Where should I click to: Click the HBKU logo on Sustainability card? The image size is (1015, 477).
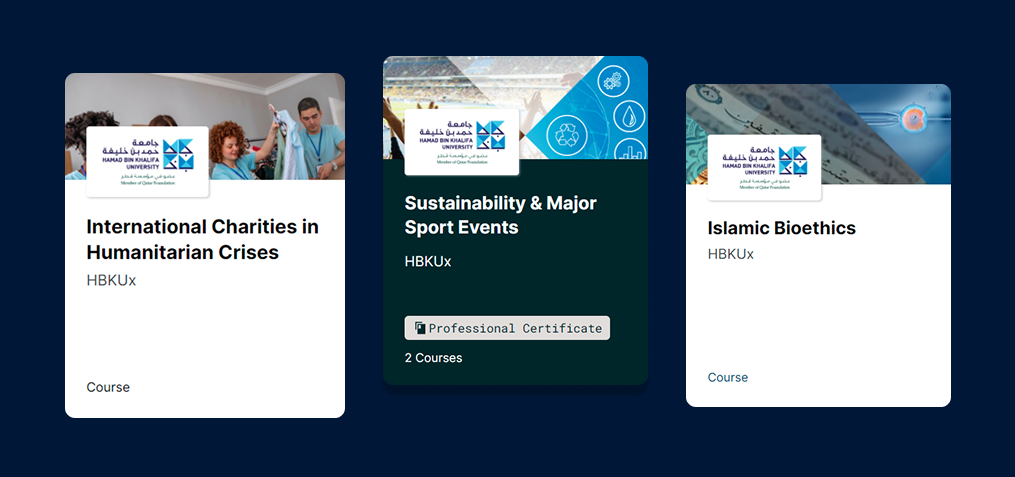pos(462,142)
